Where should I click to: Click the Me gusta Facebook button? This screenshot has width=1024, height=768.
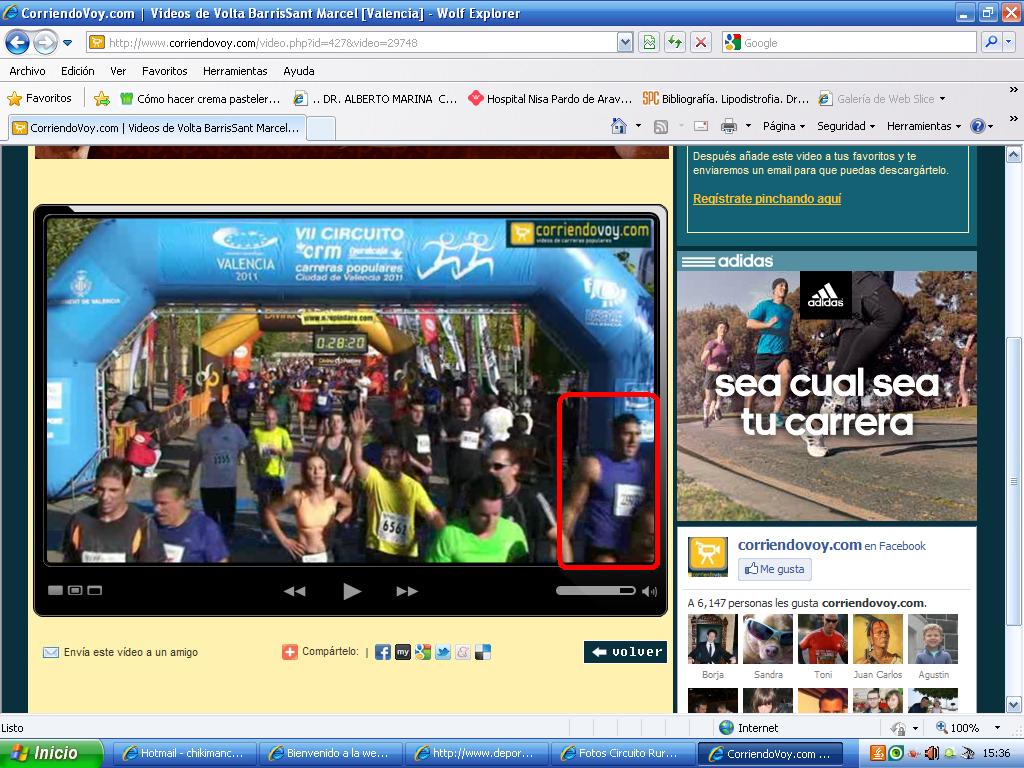(775, 569)
